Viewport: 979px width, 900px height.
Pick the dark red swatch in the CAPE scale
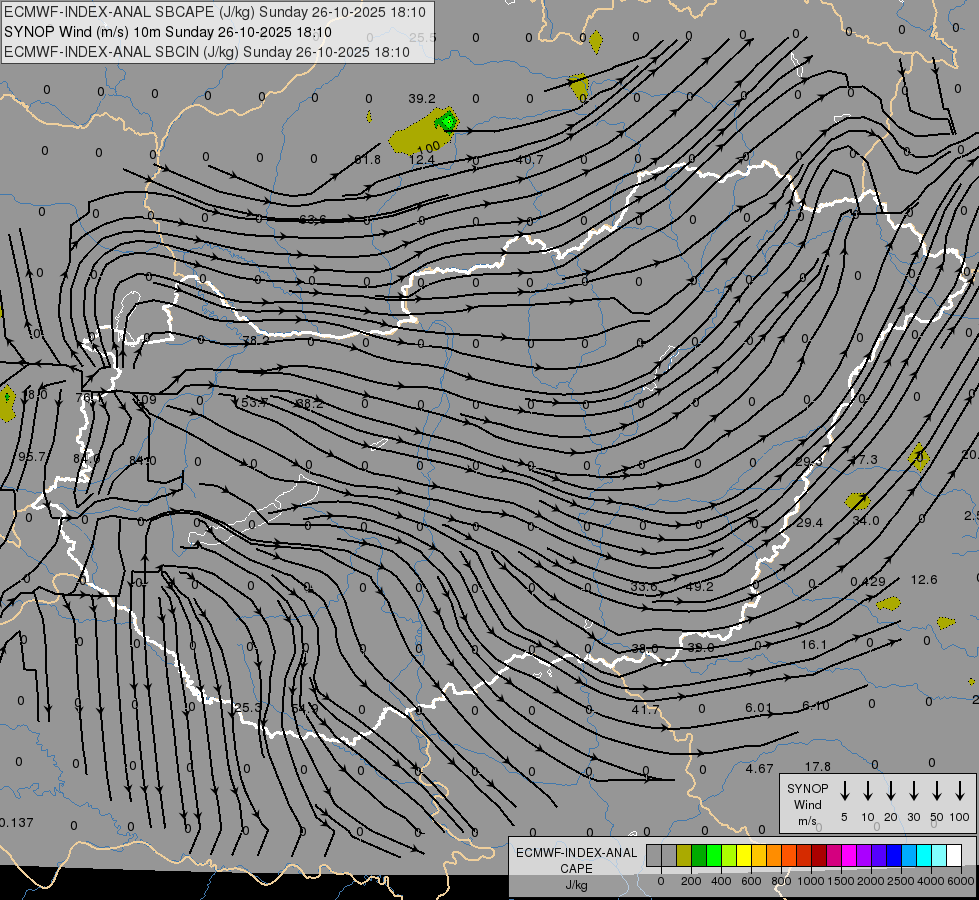(x=819, y=856)
